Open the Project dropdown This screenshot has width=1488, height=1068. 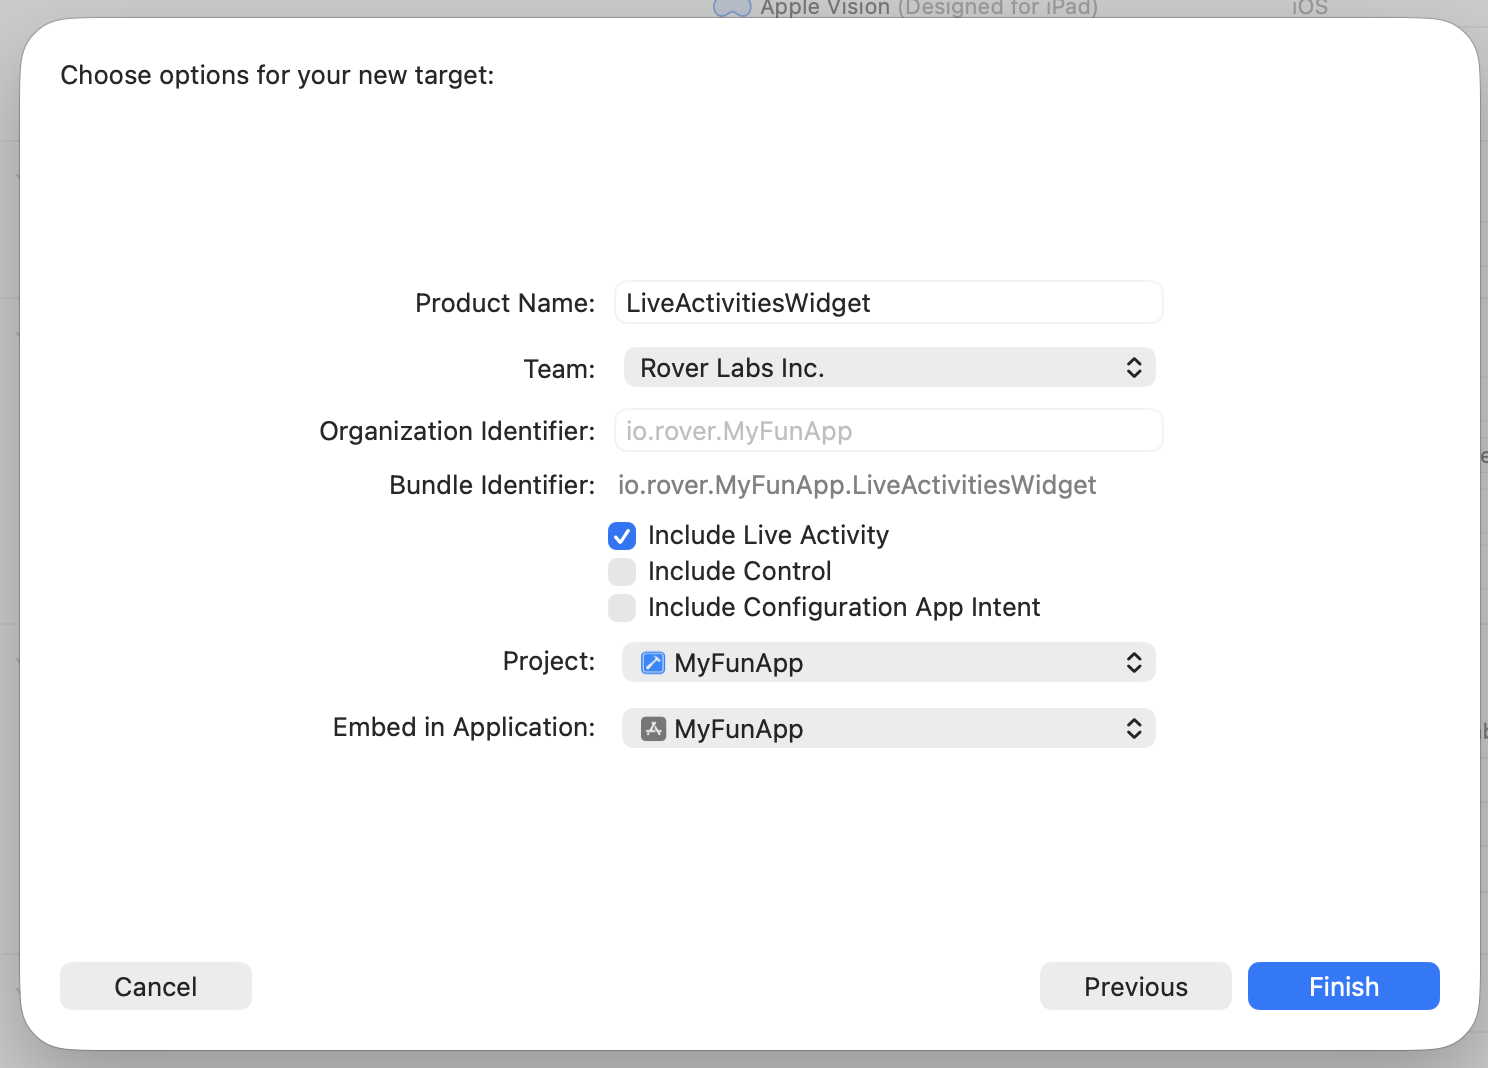click(888, 662)
